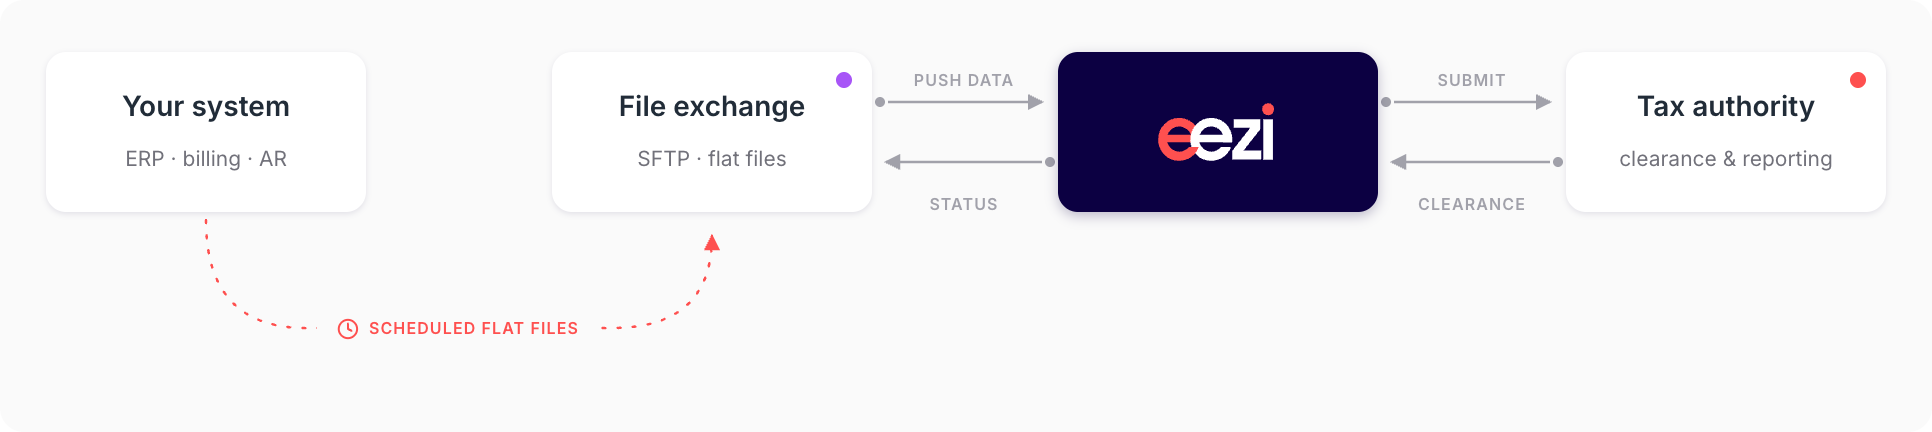Click the purple dot on File exchange card
1932x432 pixels.
[844, 80]
